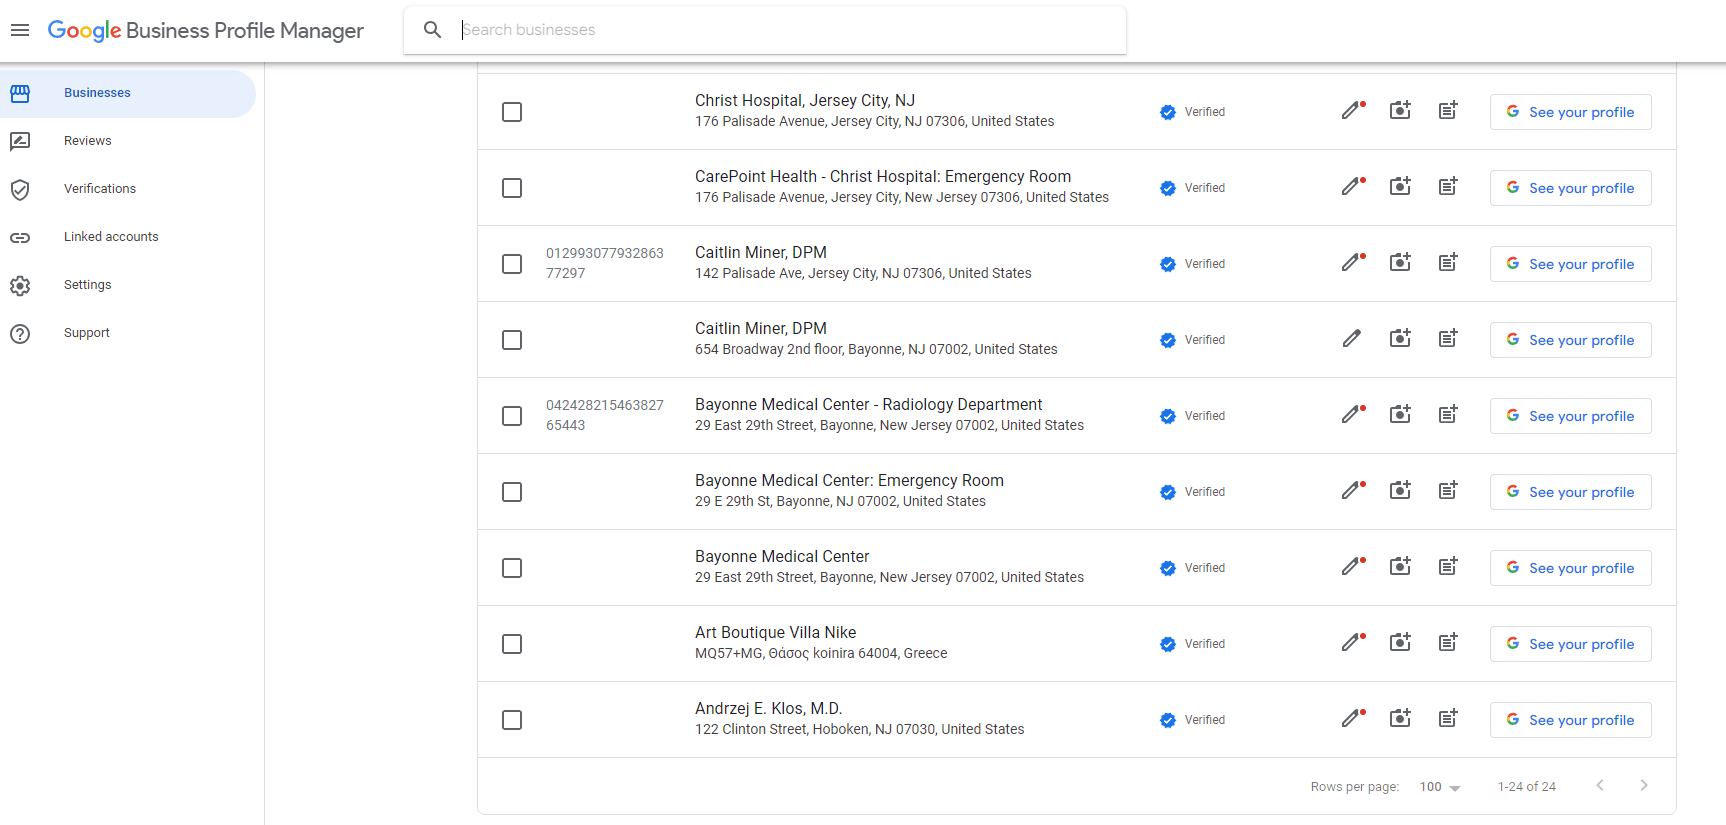
Task: Edit profile for CarePoint Health Emergency Room
Action: pyautogui.click(x=1352, y=187)
